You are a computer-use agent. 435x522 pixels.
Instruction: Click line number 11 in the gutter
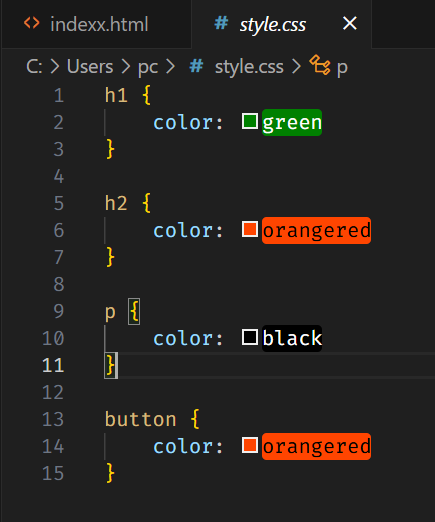pos(53,365)
